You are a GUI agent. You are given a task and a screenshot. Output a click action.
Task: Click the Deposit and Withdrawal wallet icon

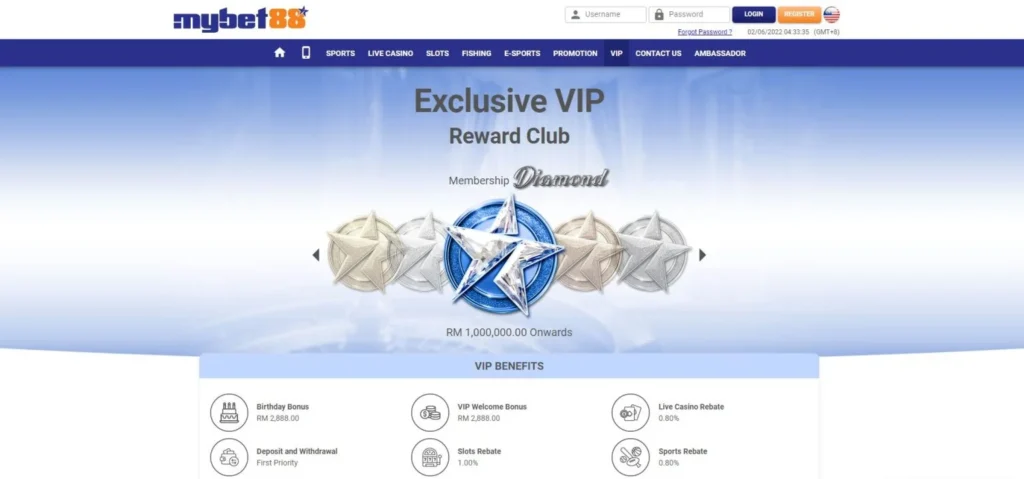tap(229, 457)
